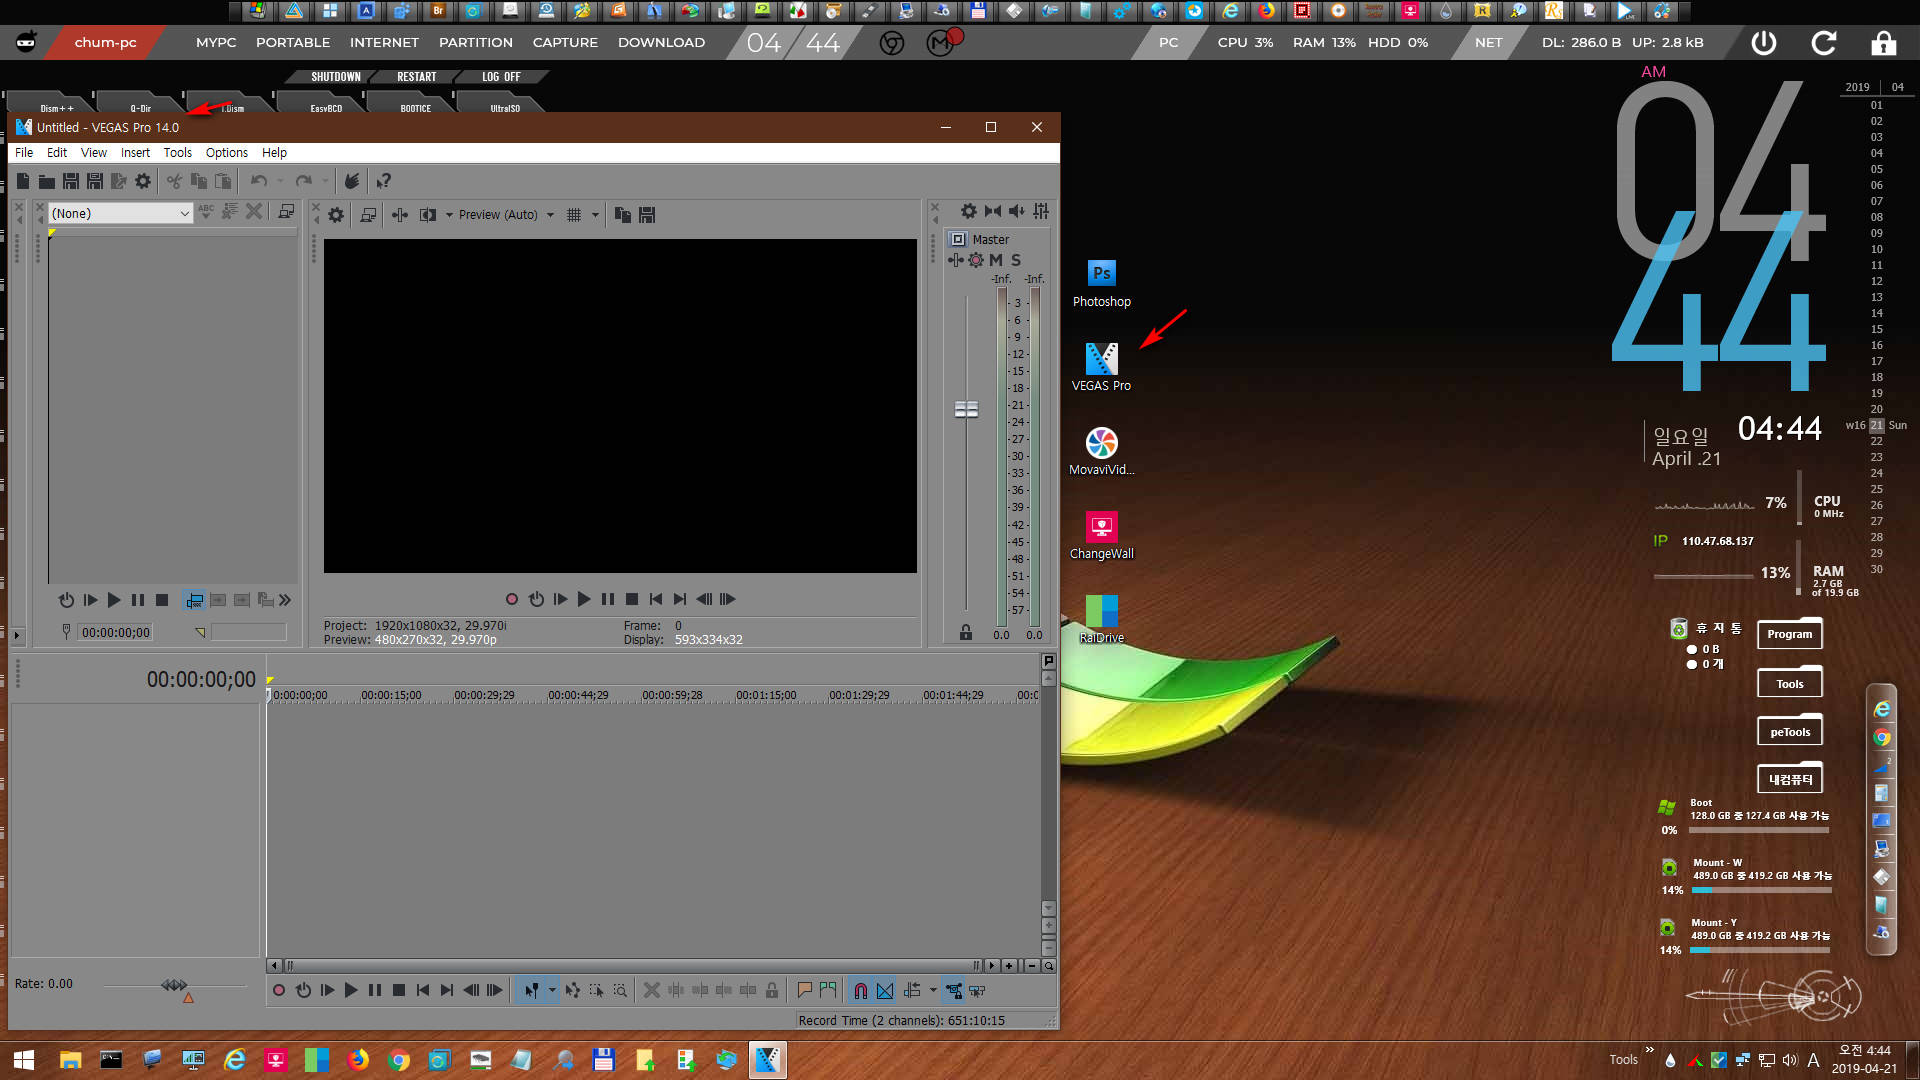The image size is (1920, 1080).
Task: Expand Undo history dropdown arrow
Action: coord(280,181)
